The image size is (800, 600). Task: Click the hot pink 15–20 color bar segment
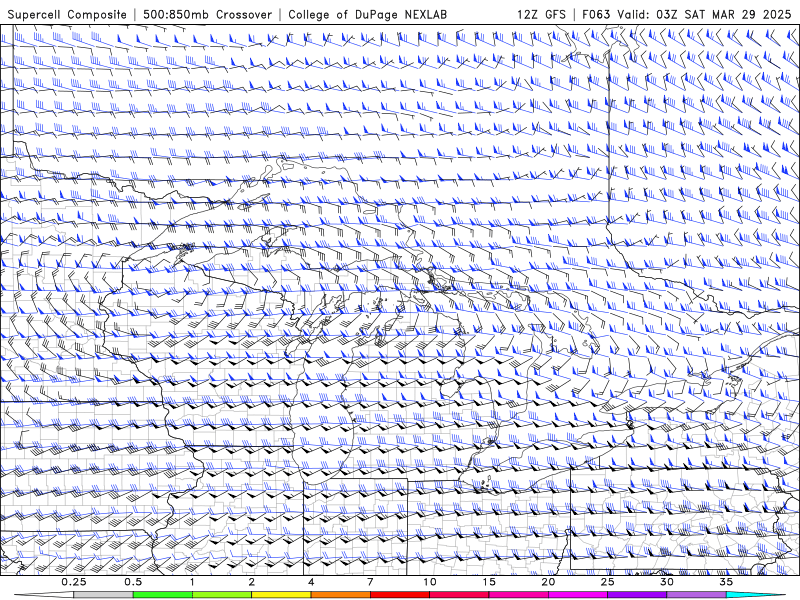pyautogui.click(x=518, y=595)
